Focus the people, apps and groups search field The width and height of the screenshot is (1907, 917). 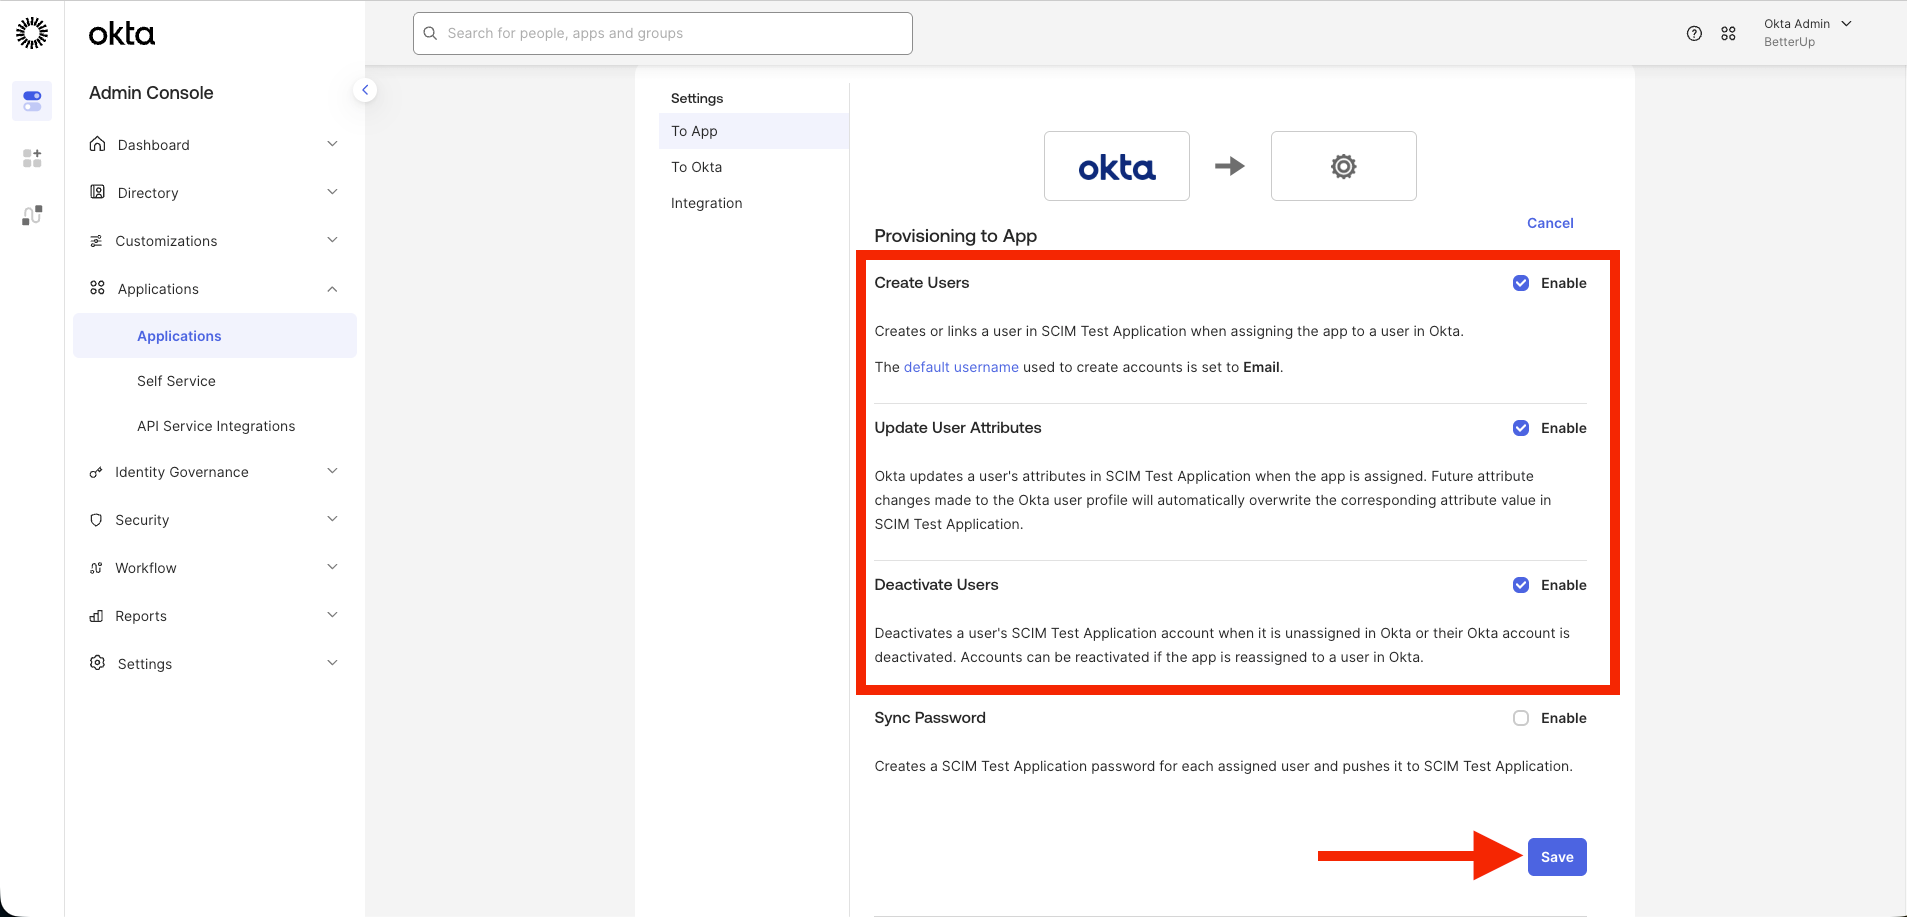click(663, 33)
